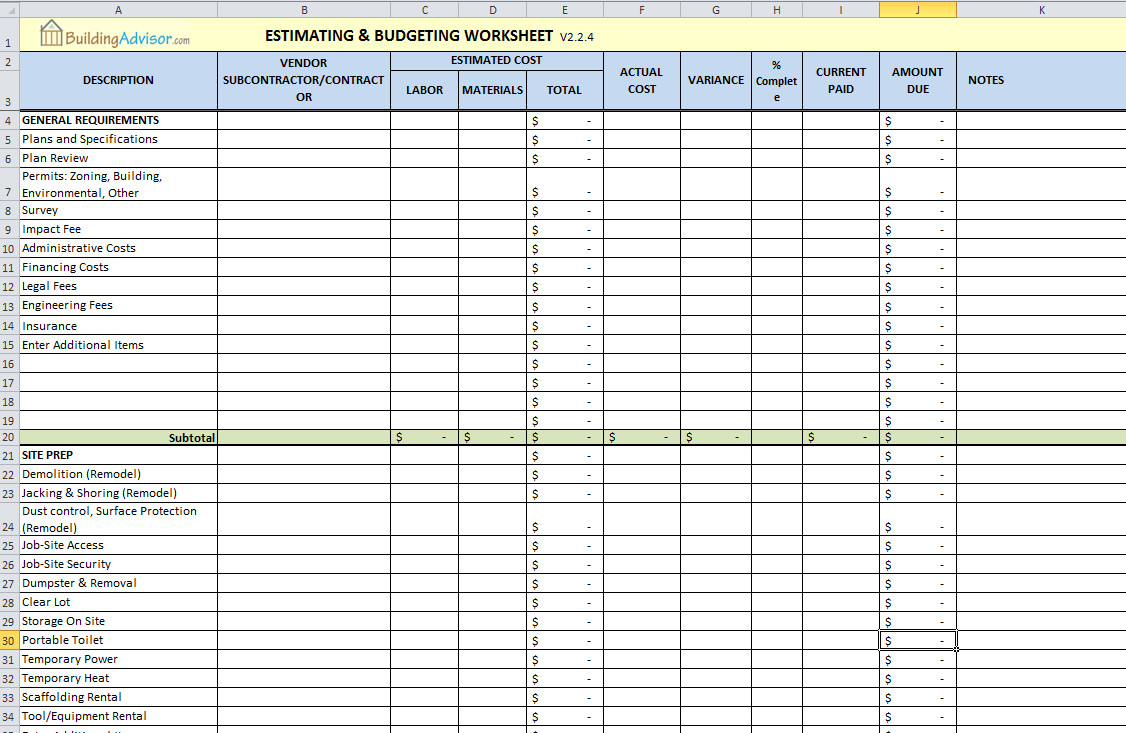Select the Portable Toilet cell
The width and height of the screenshot is (1126, 733).
click(x=118, y=640)
